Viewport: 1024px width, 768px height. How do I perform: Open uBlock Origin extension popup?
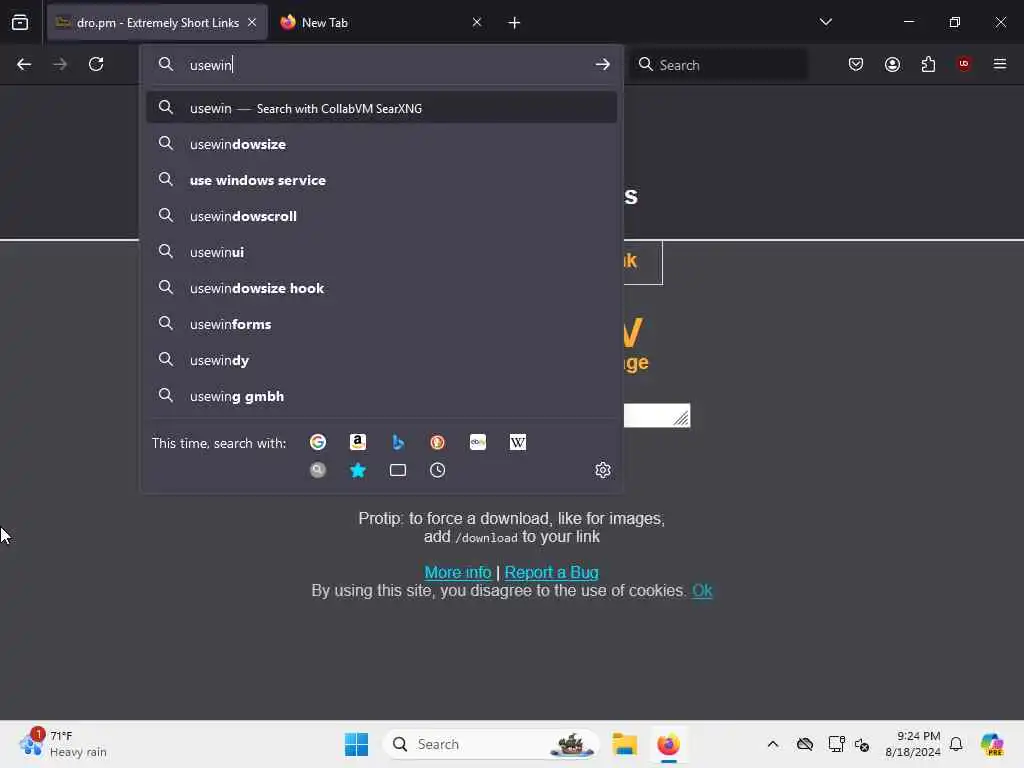click(x=964, y=64)
